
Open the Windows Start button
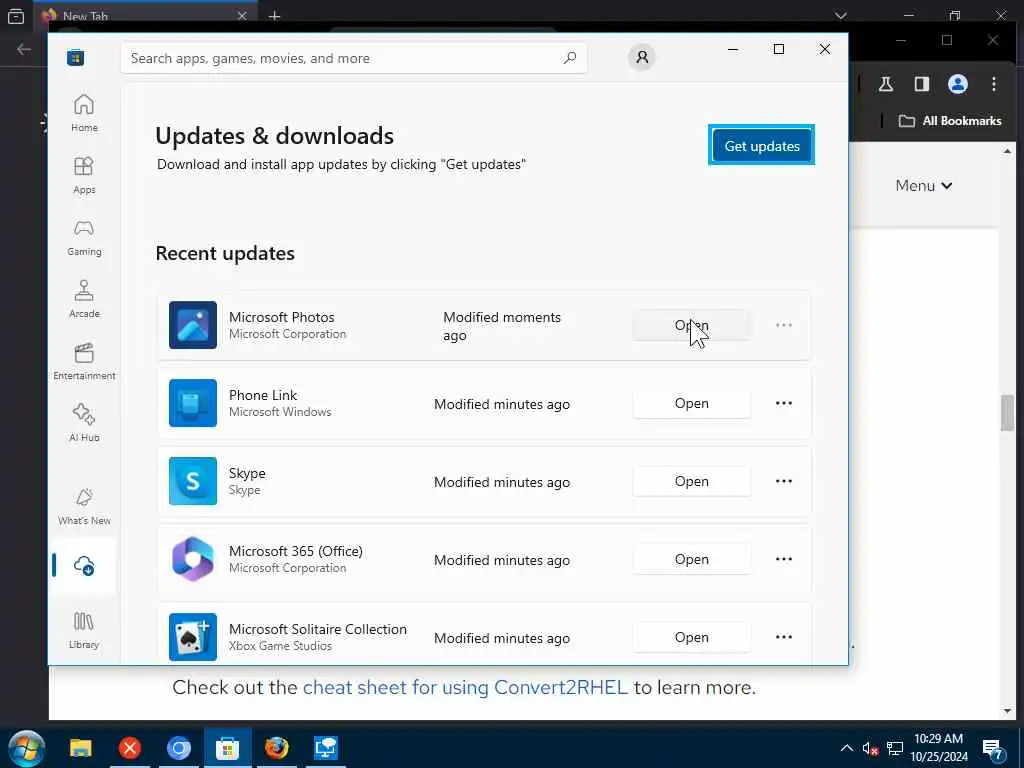(x=26, y=748)
